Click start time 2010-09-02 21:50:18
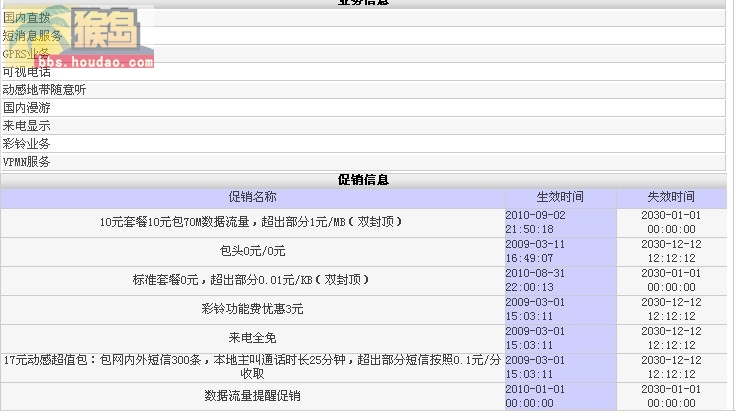The image size is (736, 412). [560, 222]
